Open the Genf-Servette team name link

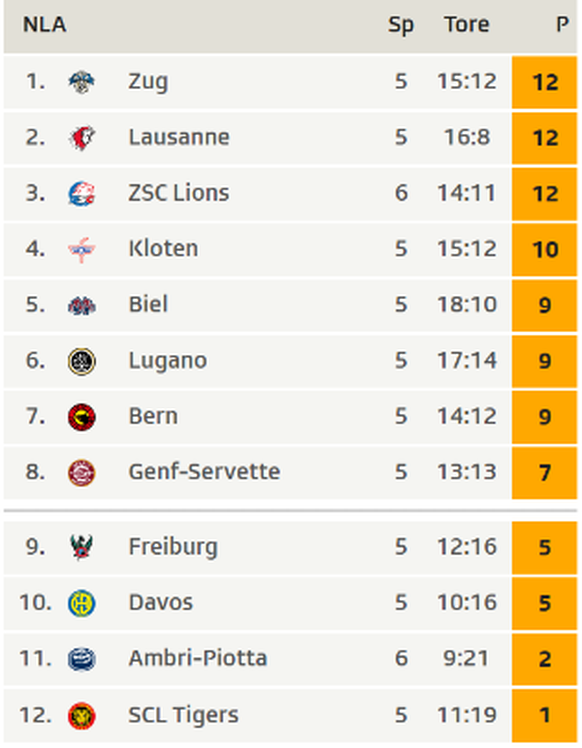point(204,472)
